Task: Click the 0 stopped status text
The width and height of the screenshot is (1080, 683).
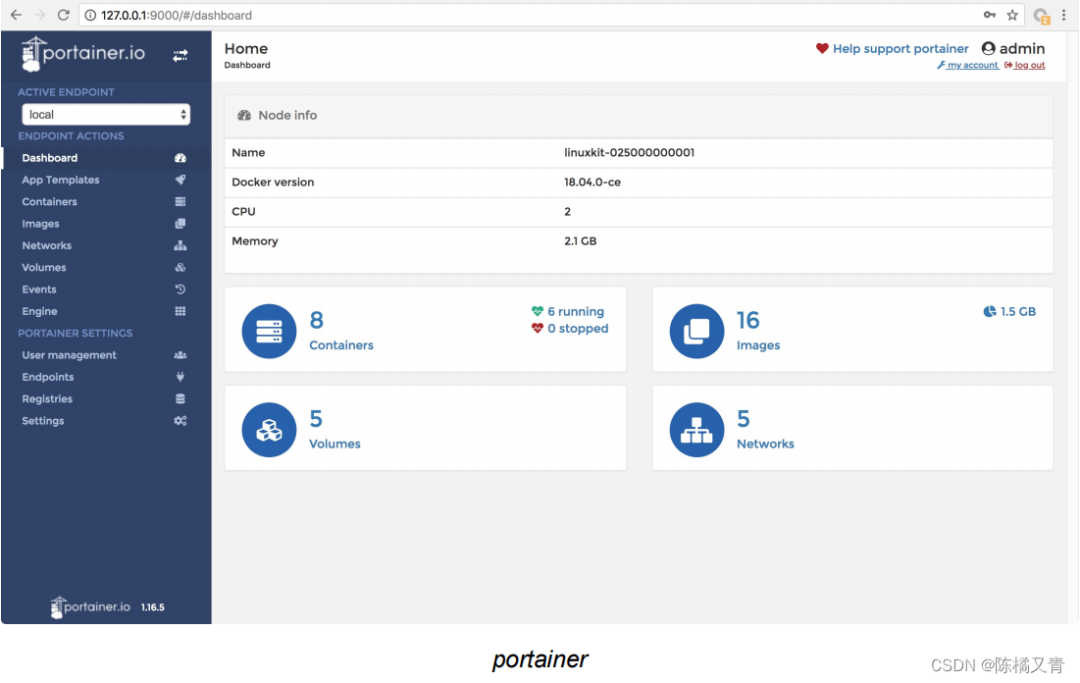Action: point(577,329)
